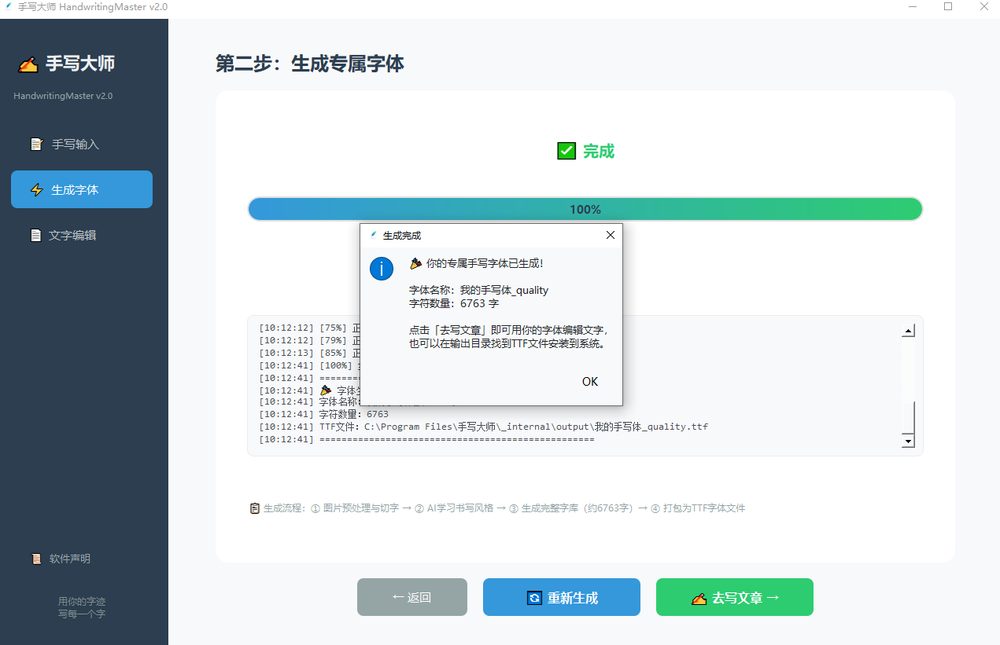Close the 生成完成 dialog with X
This screenshot has width=1000, height=645.
610,235
